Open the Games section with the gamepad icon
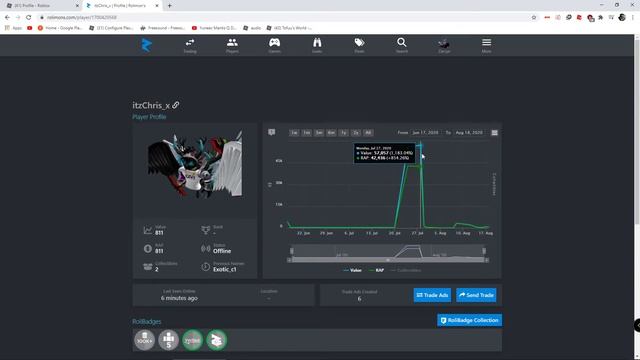 click(x=274, y=45)
